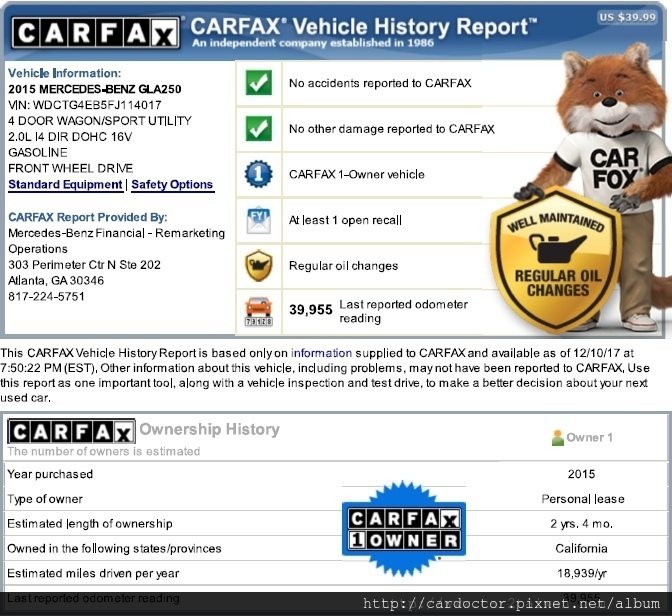Click Last reported odometer reading summary text
This screenshot has width=672, height=616.
403,311
